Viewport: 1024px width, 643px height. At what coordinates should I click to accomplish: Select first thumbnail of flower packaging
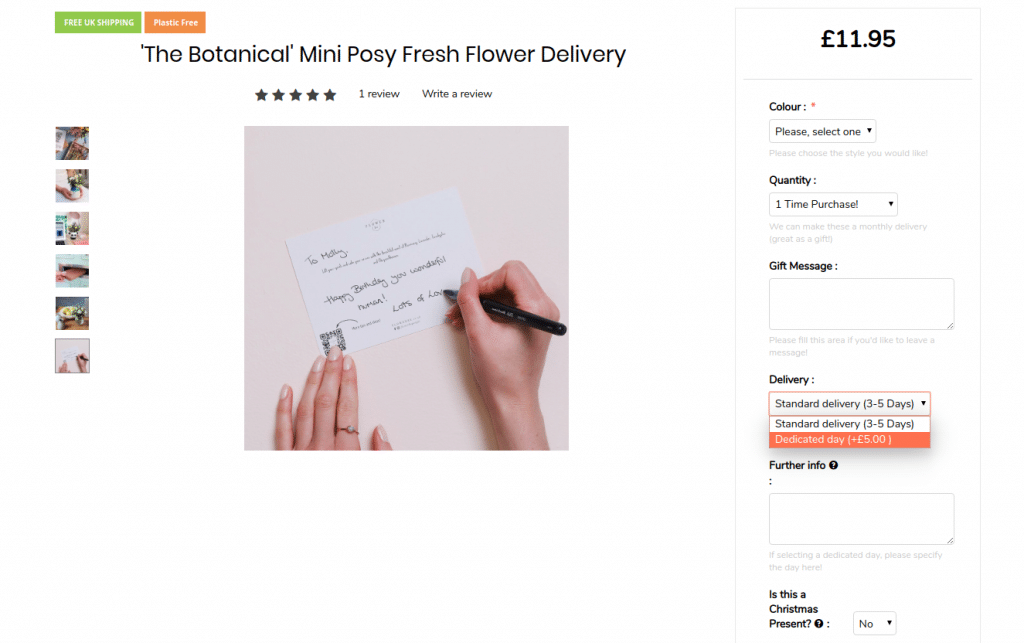coord(72,143)
